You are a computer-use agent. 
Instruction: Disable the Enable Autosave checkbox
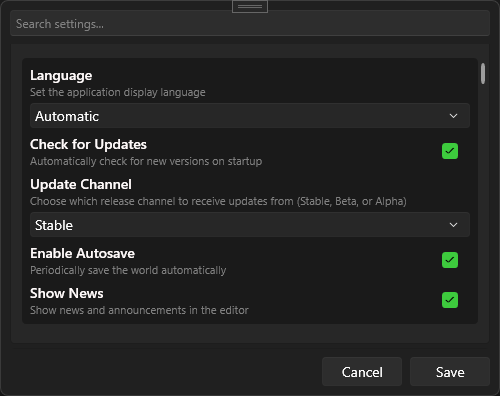point(450,260)
